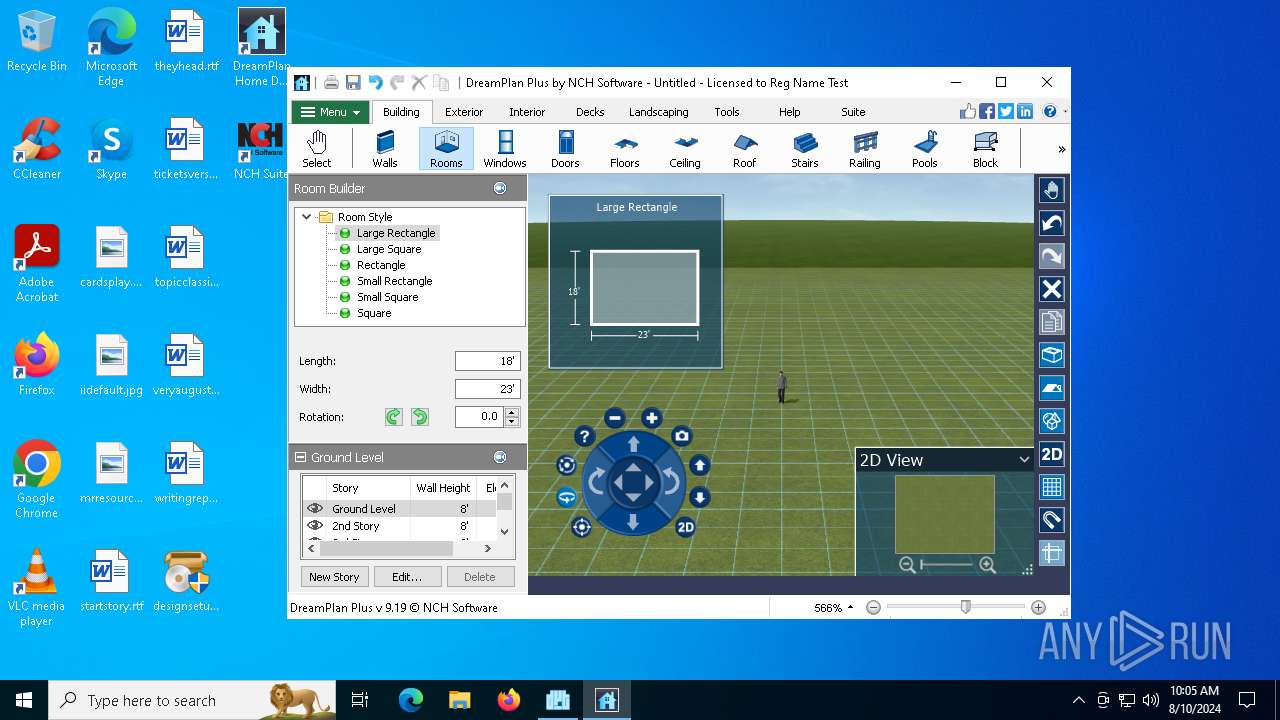The width and height of the screenshot is (1280, 720).
Task: Click the Length input field
Action: coord(488,361)
